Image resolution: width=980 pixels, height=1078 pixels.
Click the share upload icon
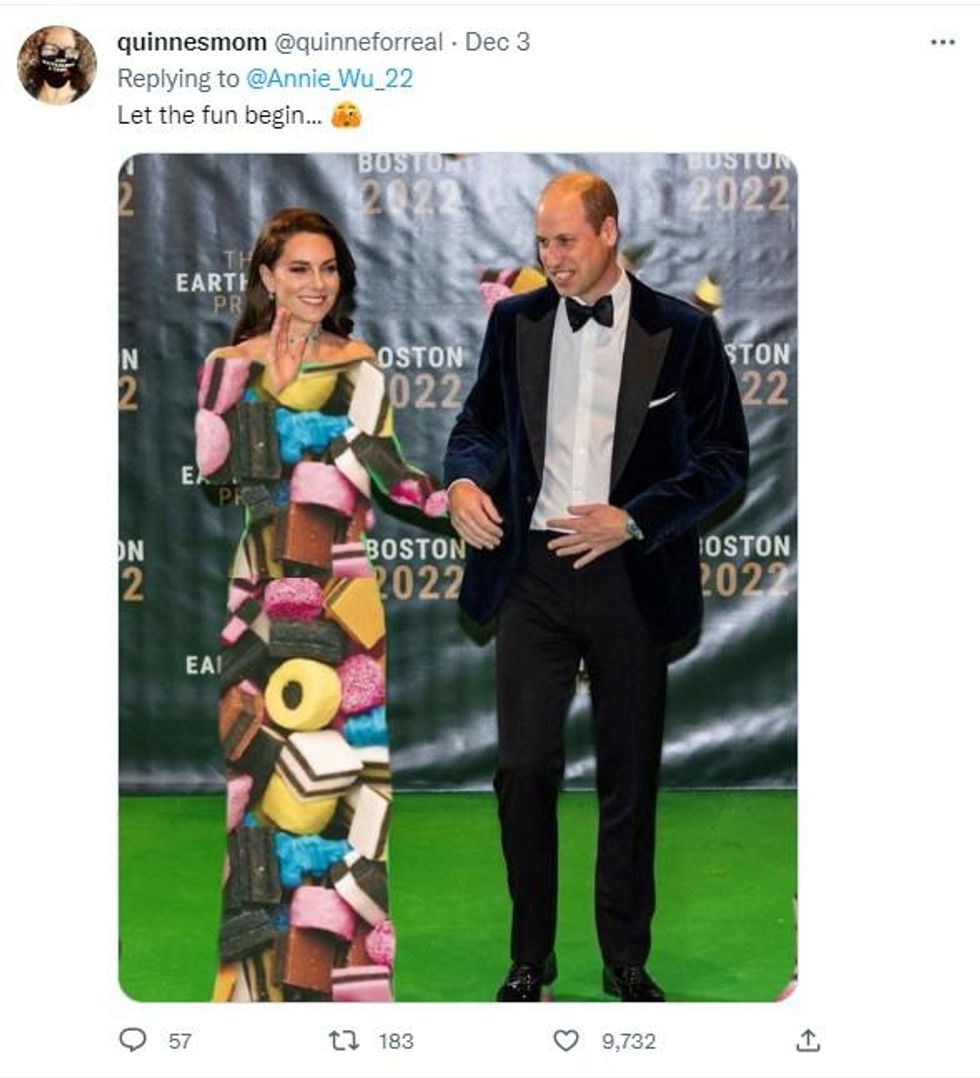click(809, 1040)
